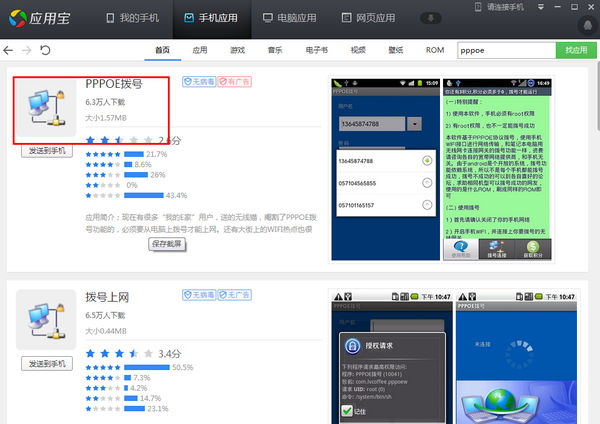Refresh the page with reload icon
600x424 pixels.
tap(45, 50)
